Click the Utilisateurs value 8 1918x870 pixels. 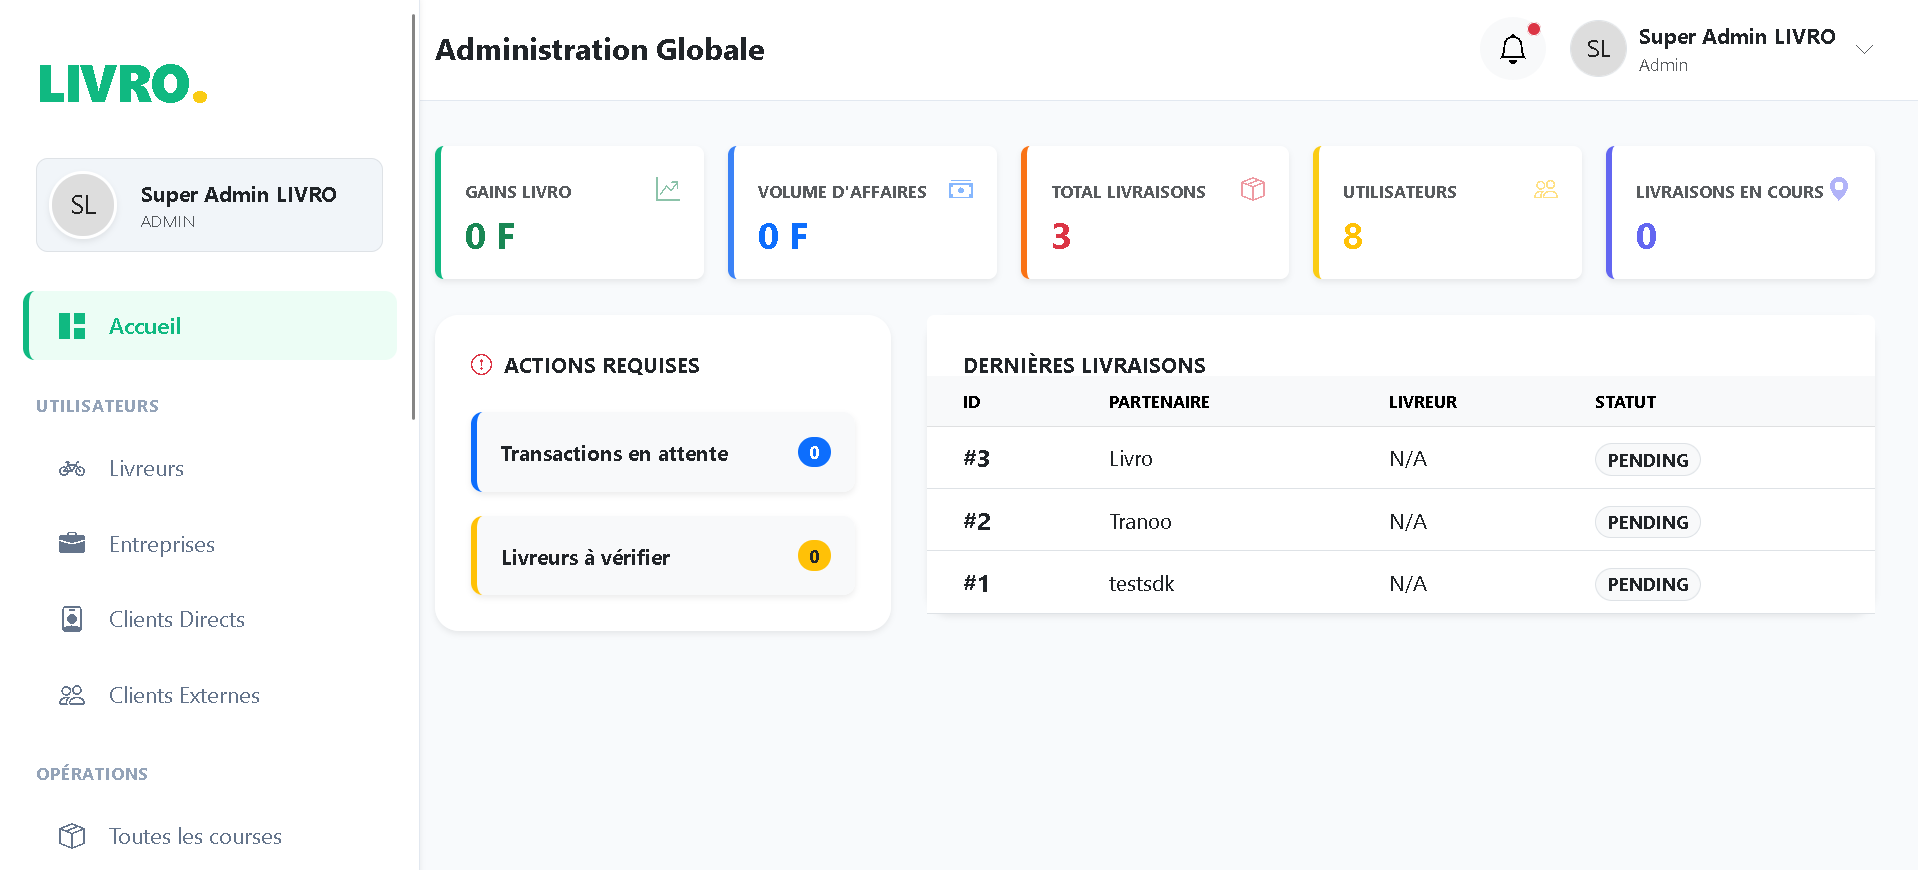click(x=1353, y=236)
